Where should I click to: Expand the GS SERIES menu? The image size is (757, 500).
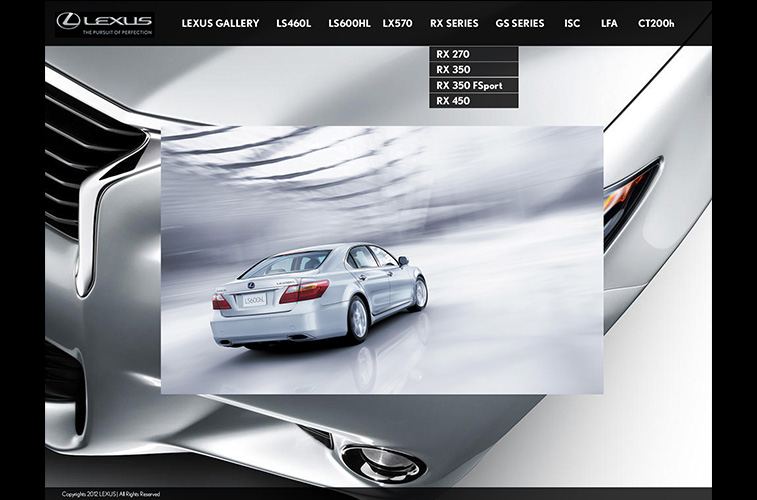tap(520, 23)
